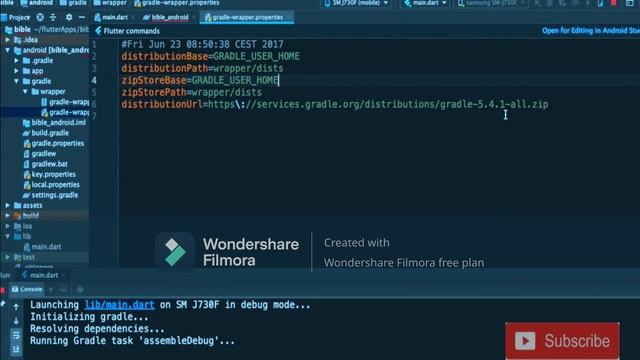640x360 pixels.
Task: Open the main.dart run configuration dropdown
Action: tap(425, 3)
